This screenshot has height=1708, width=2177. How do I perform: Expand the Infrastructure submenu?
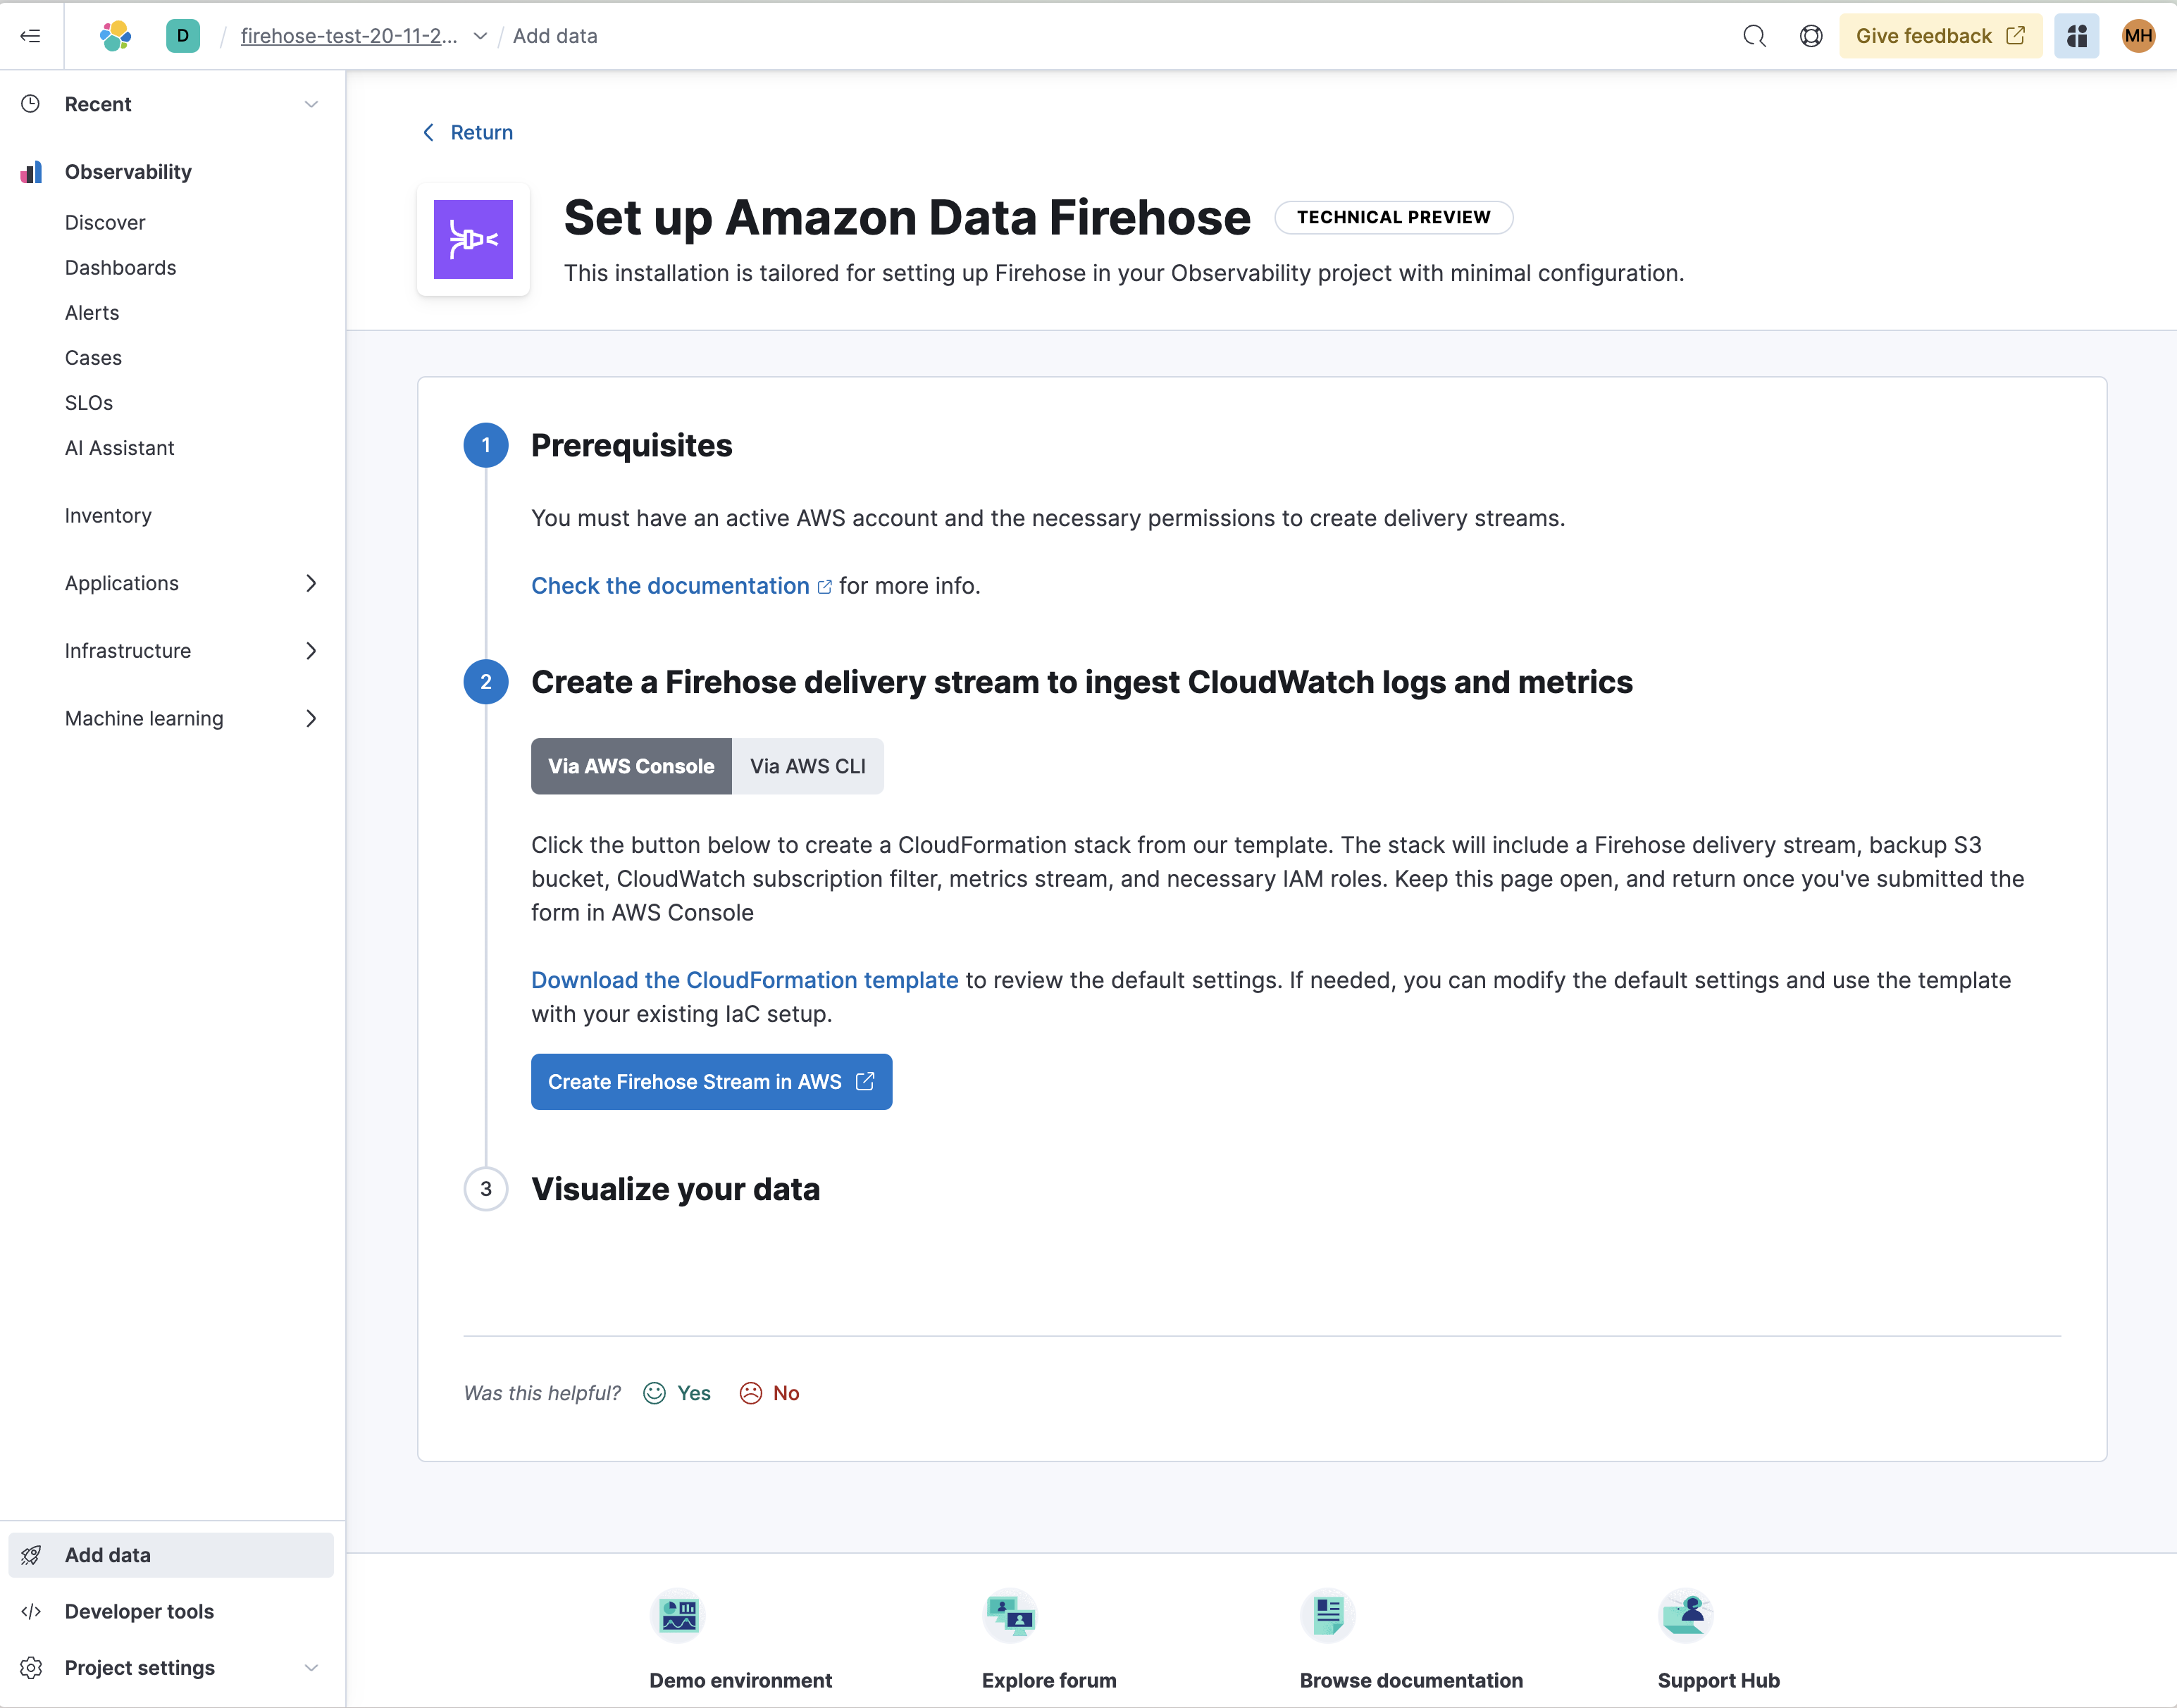[x=311, y=651]
